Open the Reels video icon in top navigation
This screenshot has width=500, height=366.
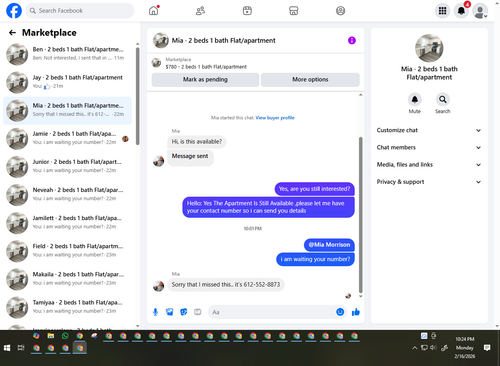point(247,11)
